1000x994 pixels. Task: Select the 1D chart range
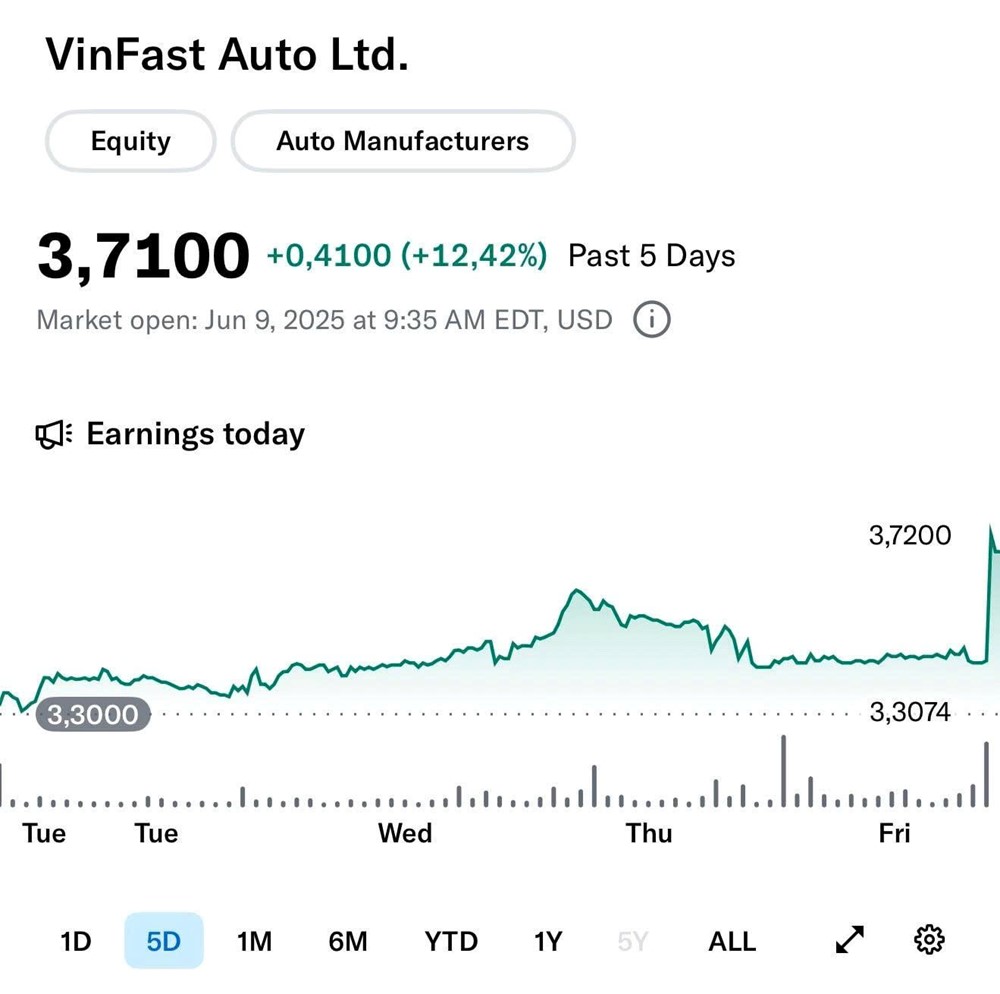tap(77, 941)
